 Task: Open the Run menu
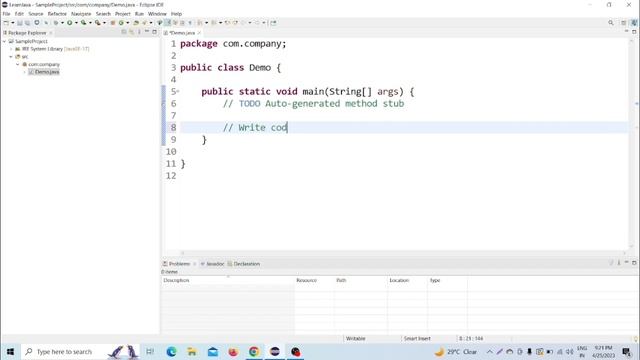[139, 14]
